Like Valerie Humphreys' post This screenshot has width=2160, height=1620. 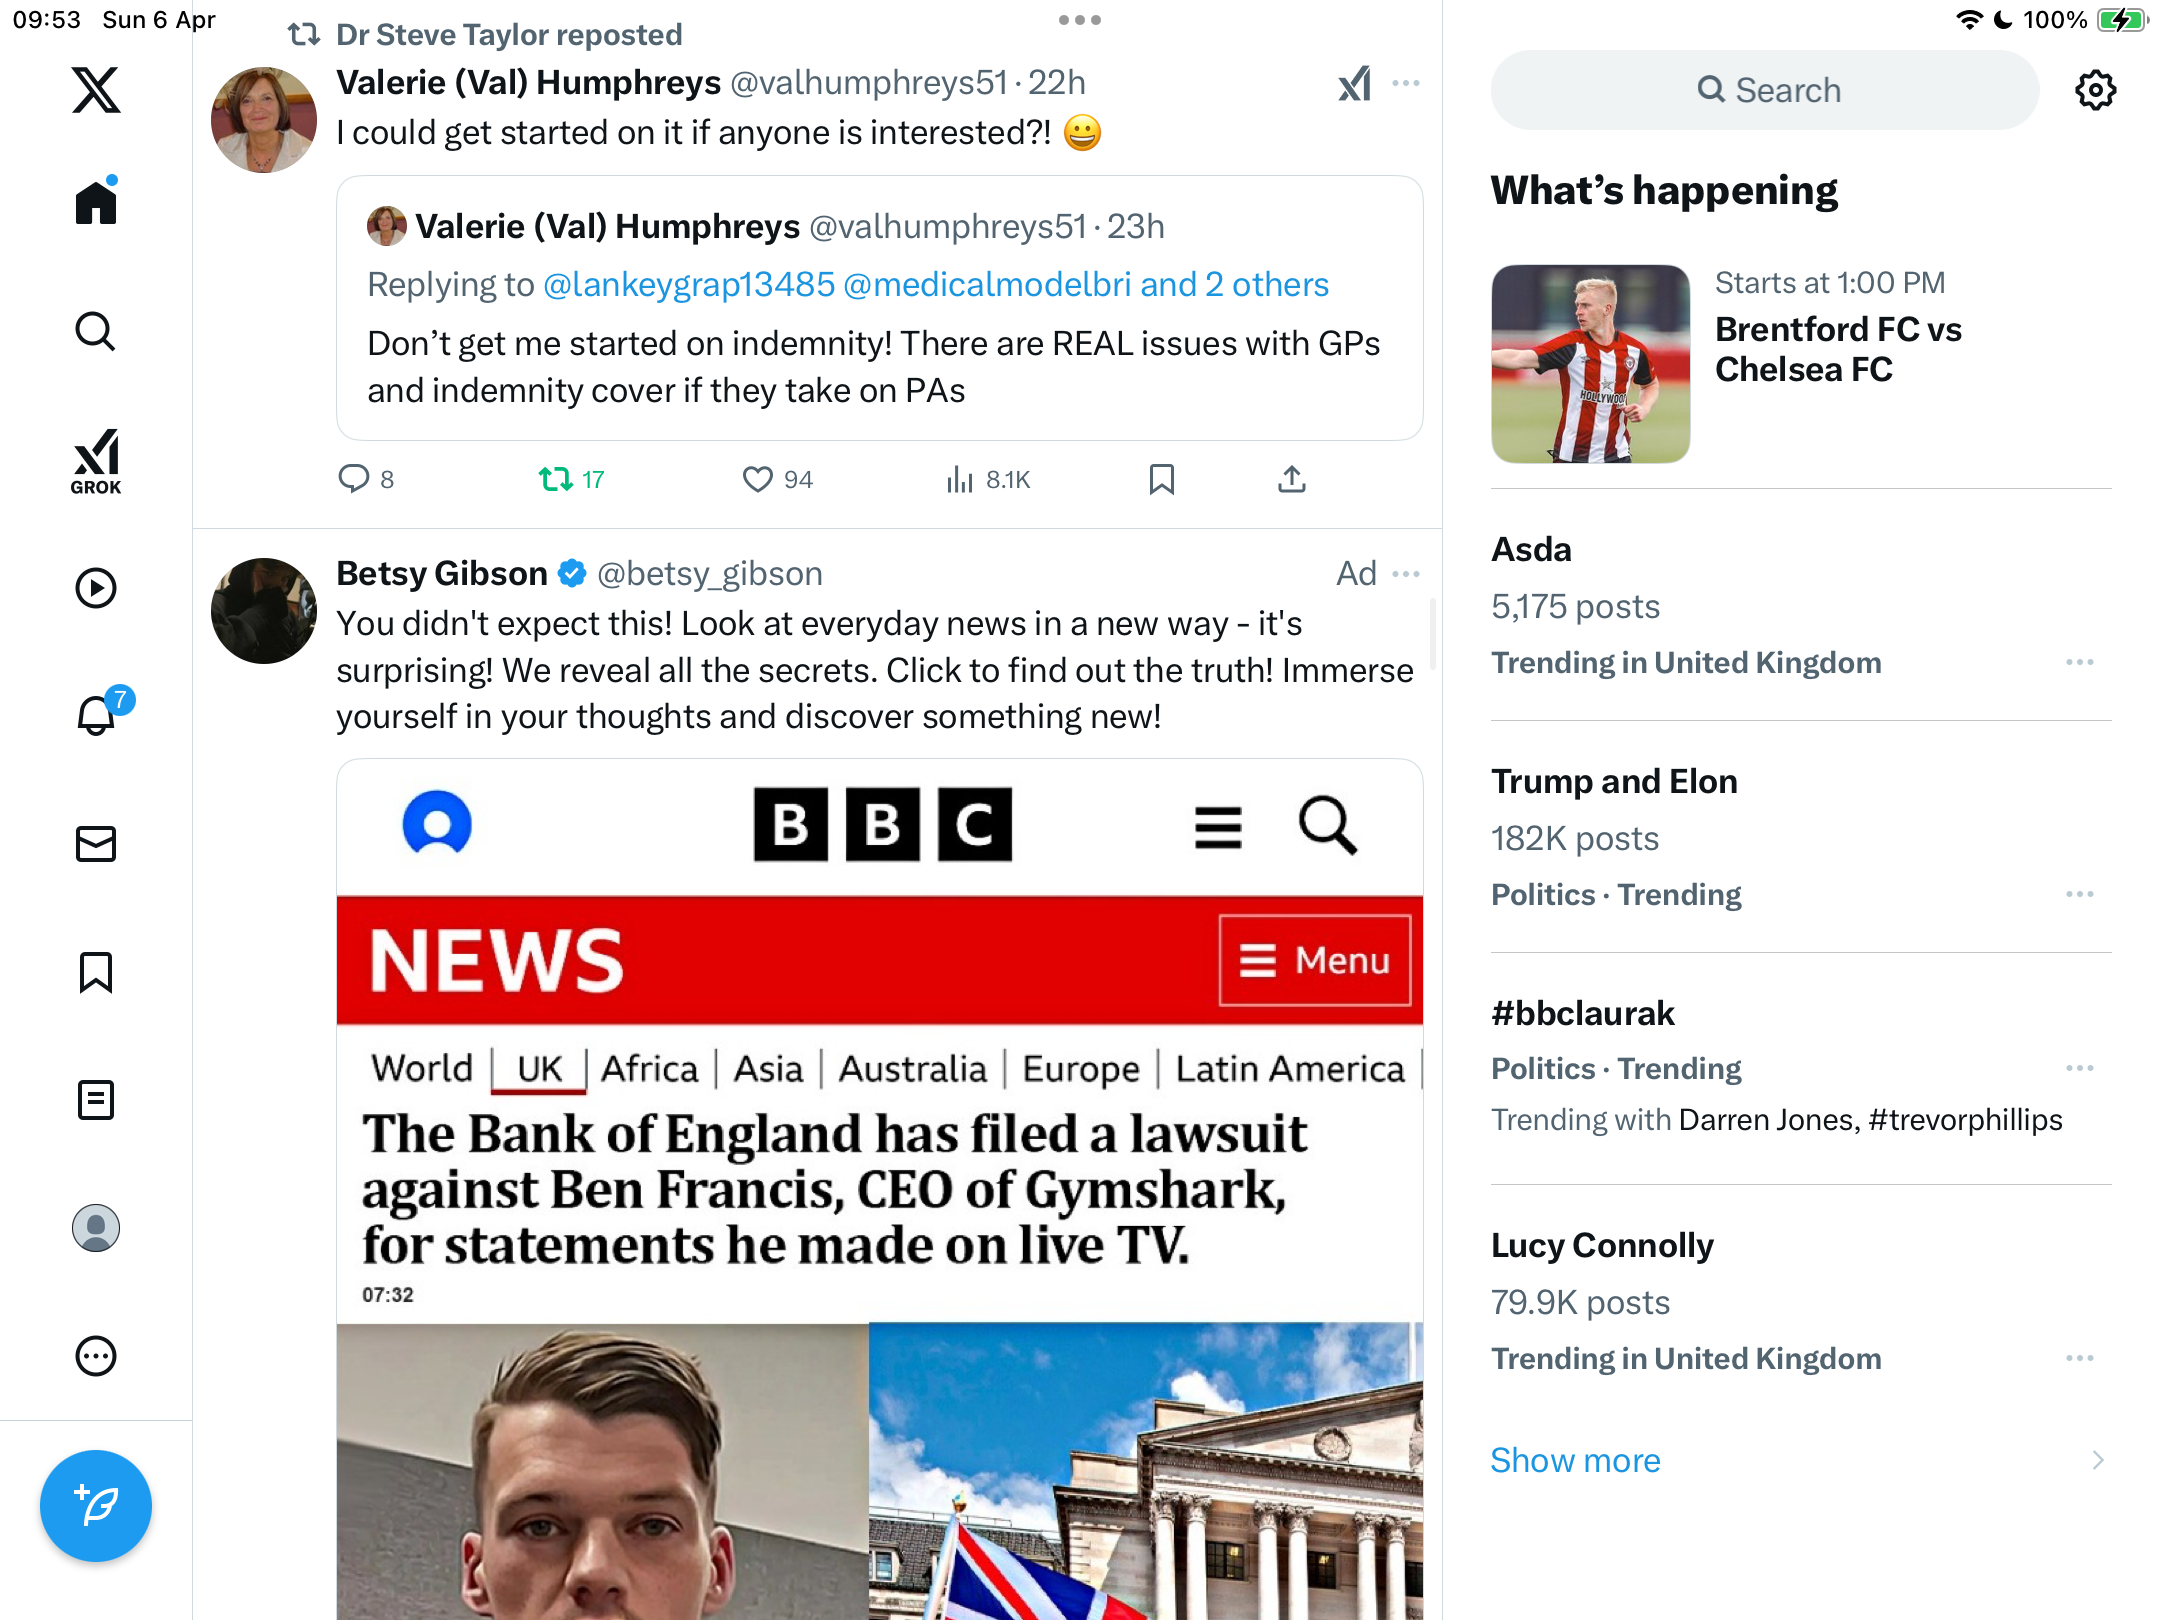click(x=777, y=480)
